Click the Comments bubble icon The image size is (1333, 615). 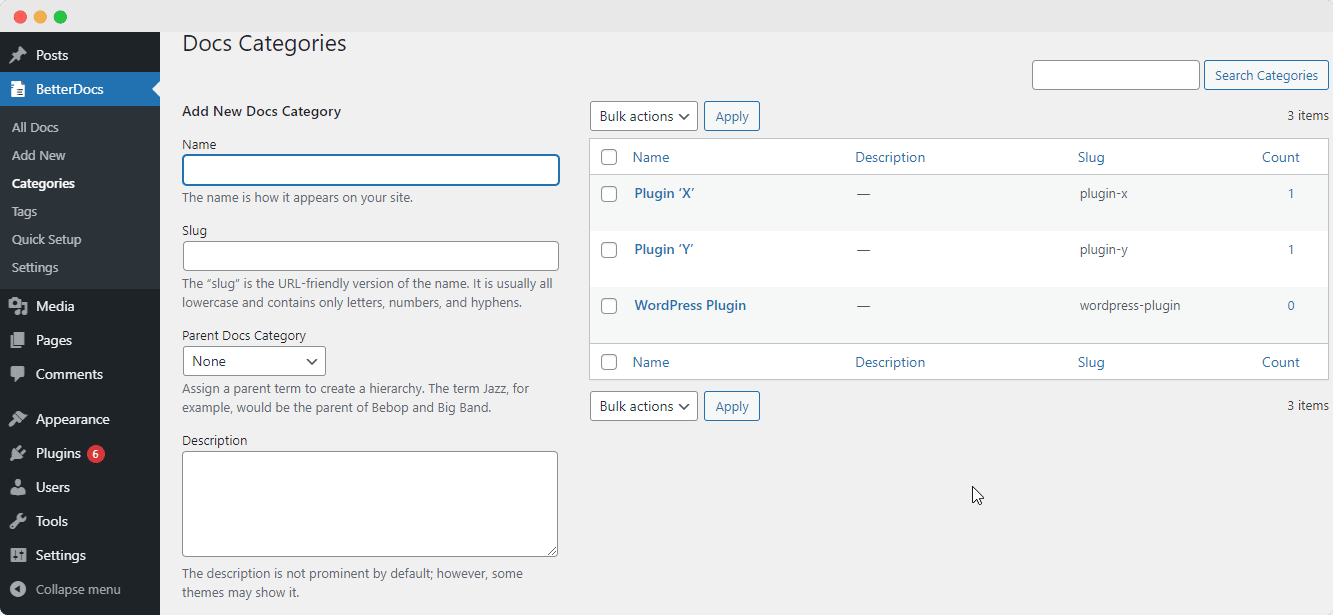[18, 374]
